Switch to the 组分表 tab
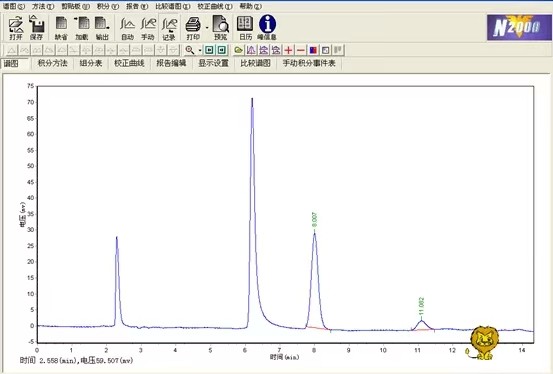 point(91,64)
